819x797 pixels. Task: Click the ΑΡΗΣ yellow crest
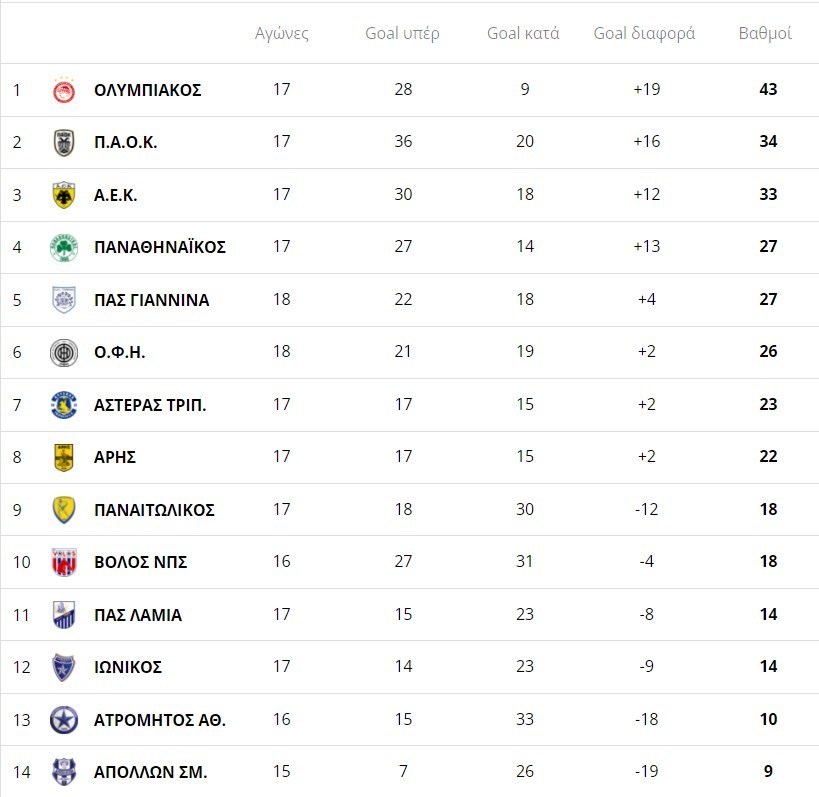(64, 457)
